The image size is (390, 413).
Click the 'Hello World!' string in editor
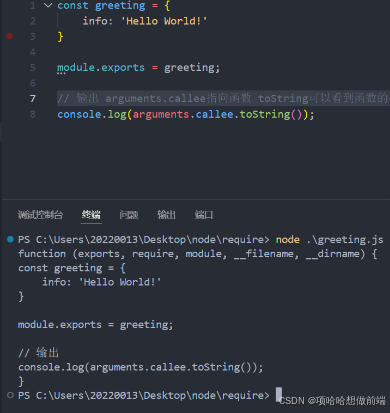(x=164, y=21)
